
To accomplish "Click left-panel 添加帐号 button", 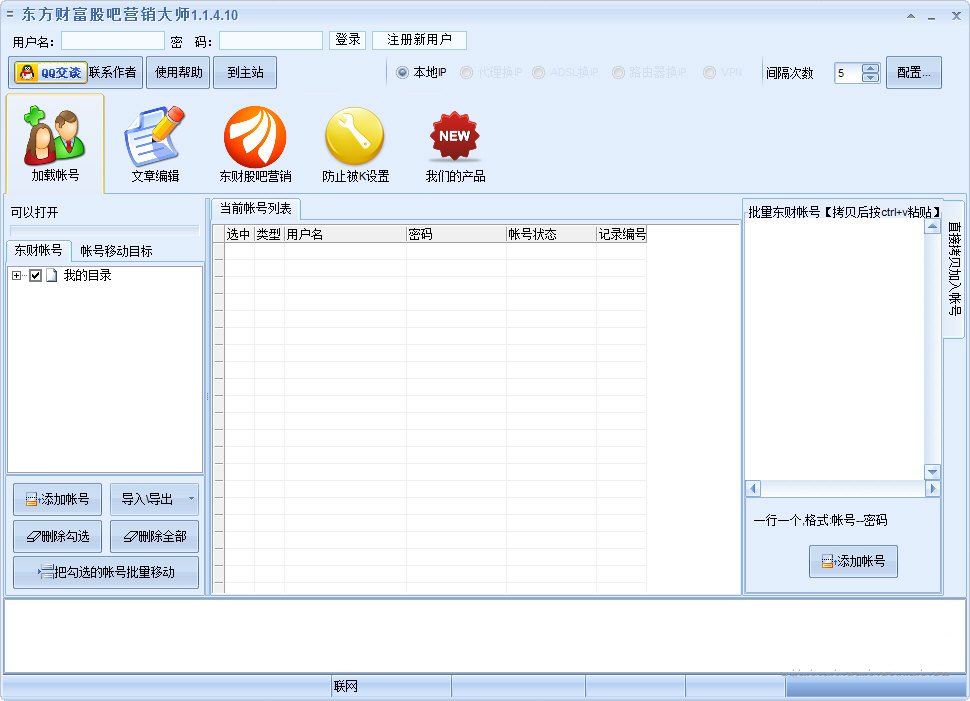I will click(58, 499).
